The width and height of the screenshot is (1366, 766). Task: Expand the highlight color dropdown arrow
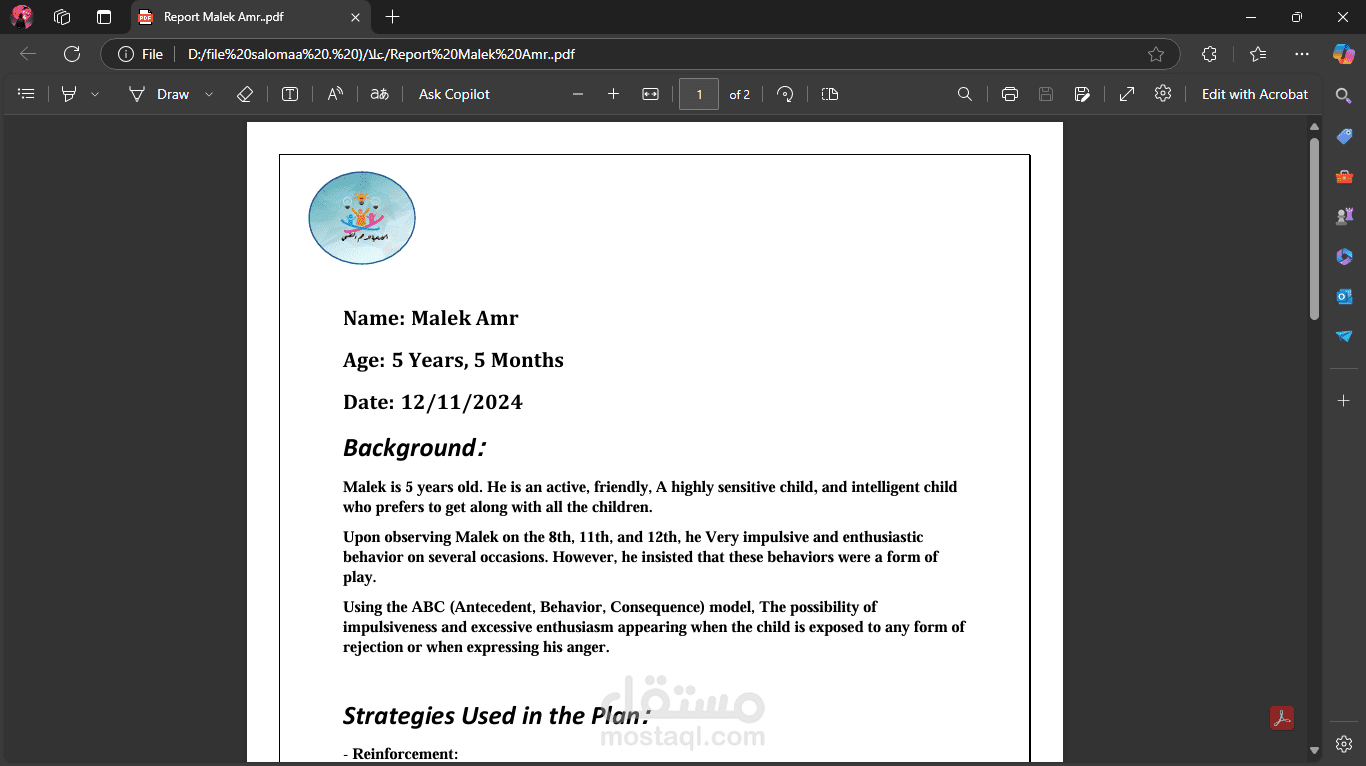pos(95,94)
